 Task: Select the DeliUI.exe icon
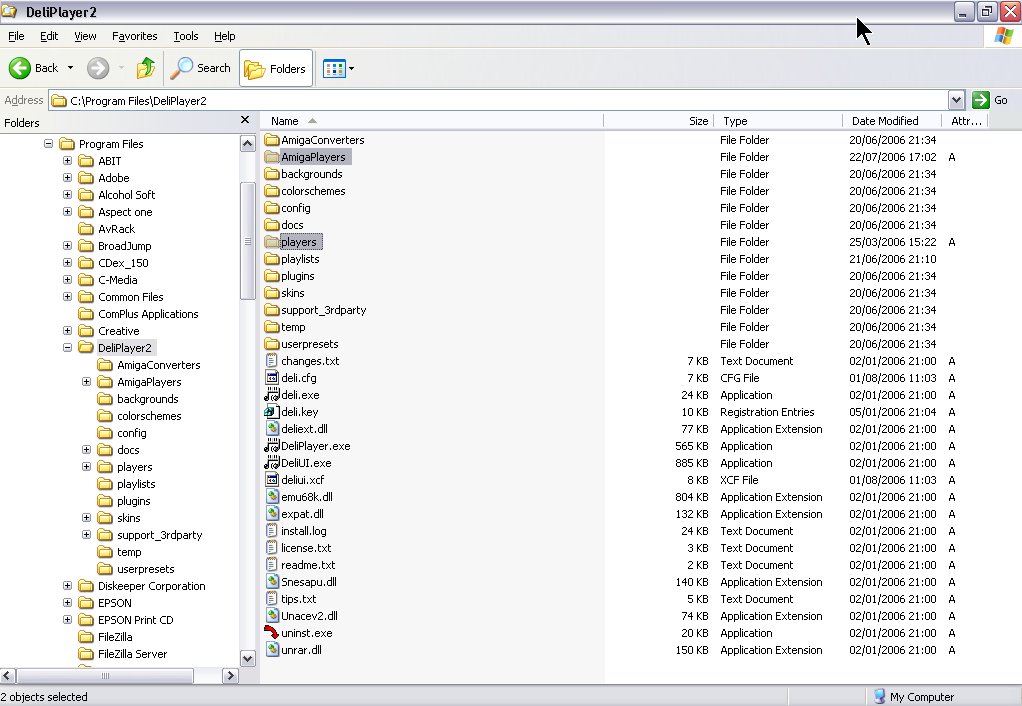pyautogui.click(x=272, y=463)
